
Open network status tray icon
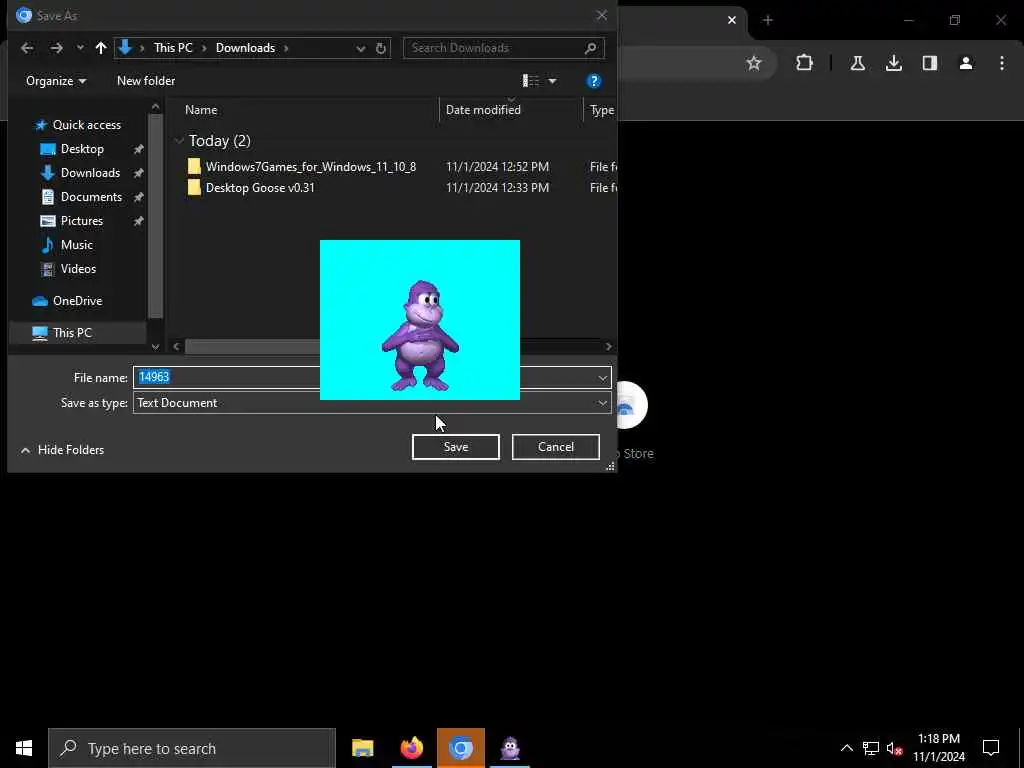click(x=871, y=748)
